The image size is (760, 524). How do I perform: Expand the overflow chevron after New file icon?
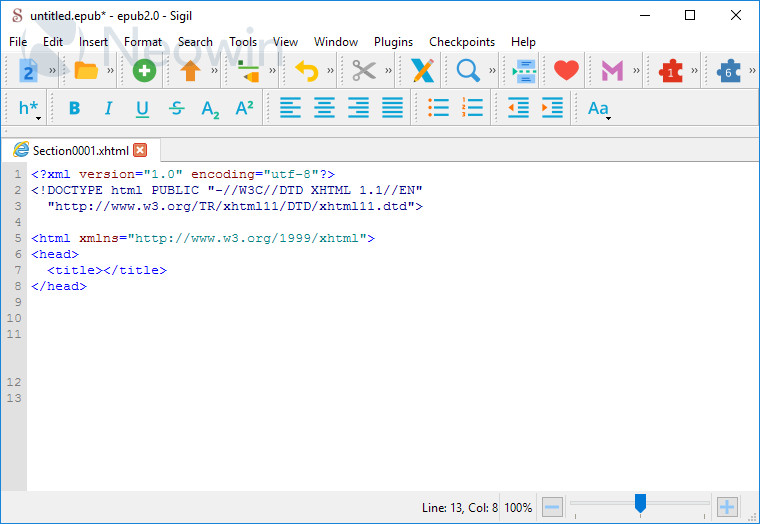[52, 71]
